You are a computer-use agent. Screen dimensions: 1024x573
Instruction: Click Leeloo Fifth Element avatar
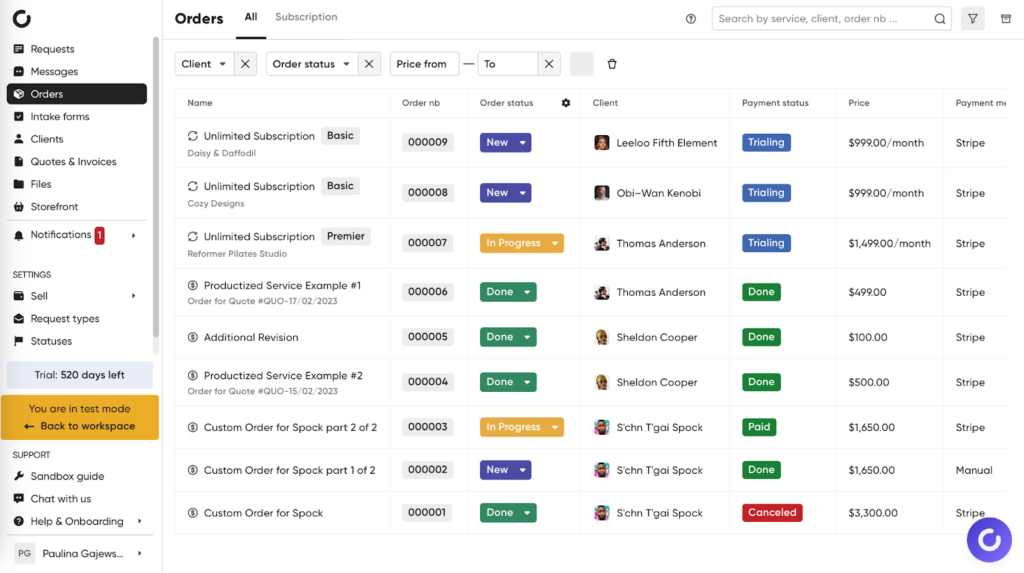pyautogui.click(x=601, y=142)
